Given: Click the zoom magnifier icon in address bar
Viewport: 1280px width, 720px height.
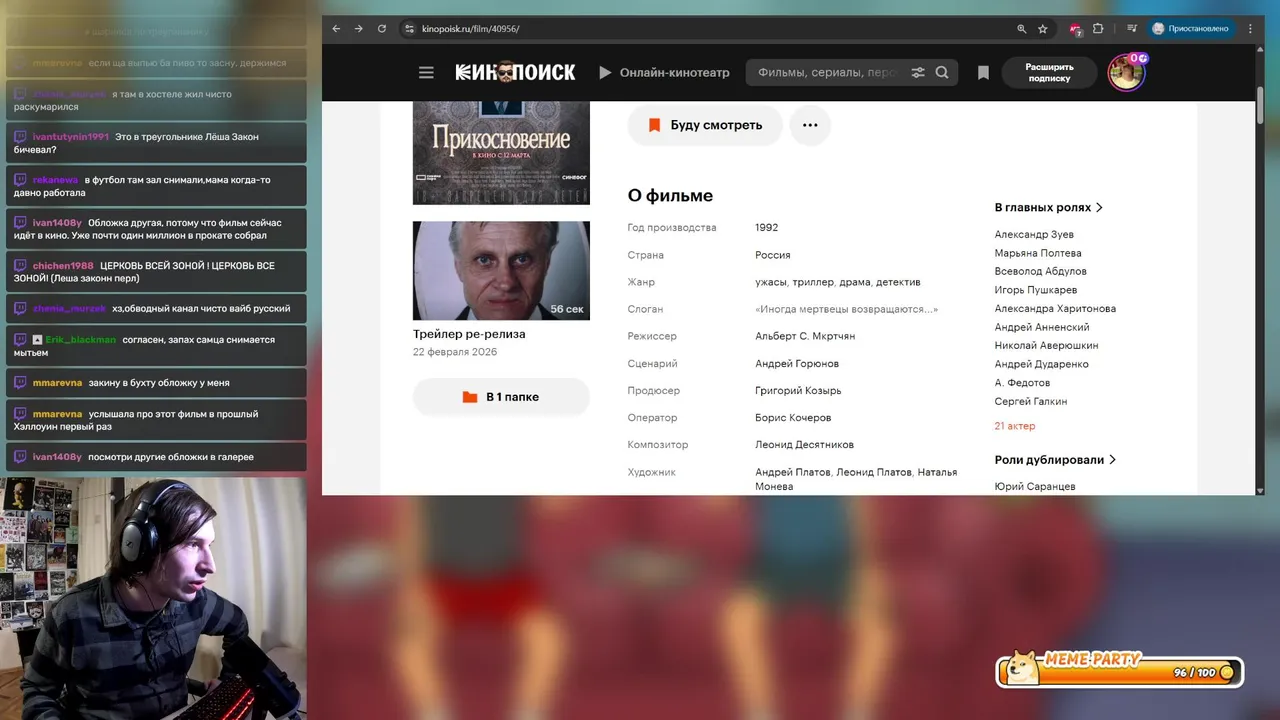Looking at the screenshot, I should pos(1022,29).
